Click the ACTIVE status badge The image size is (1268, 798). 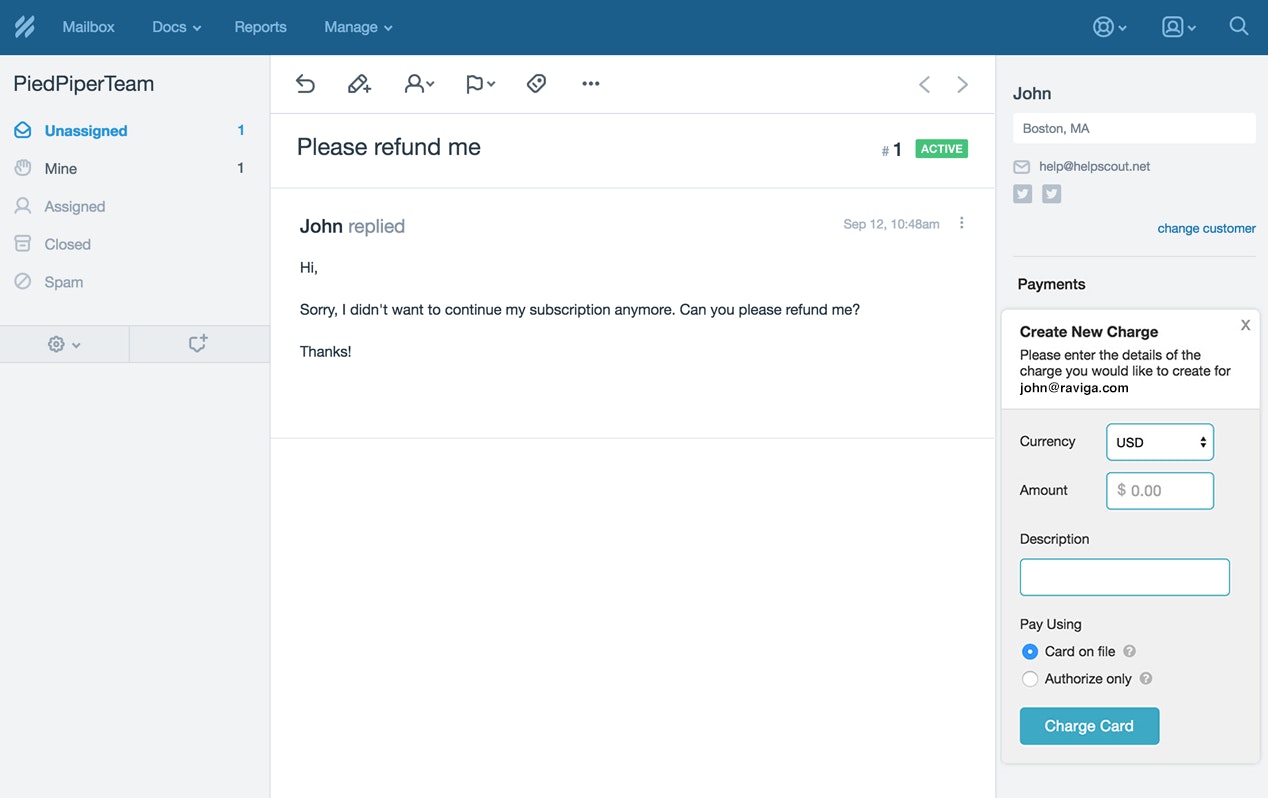[942, 149]
